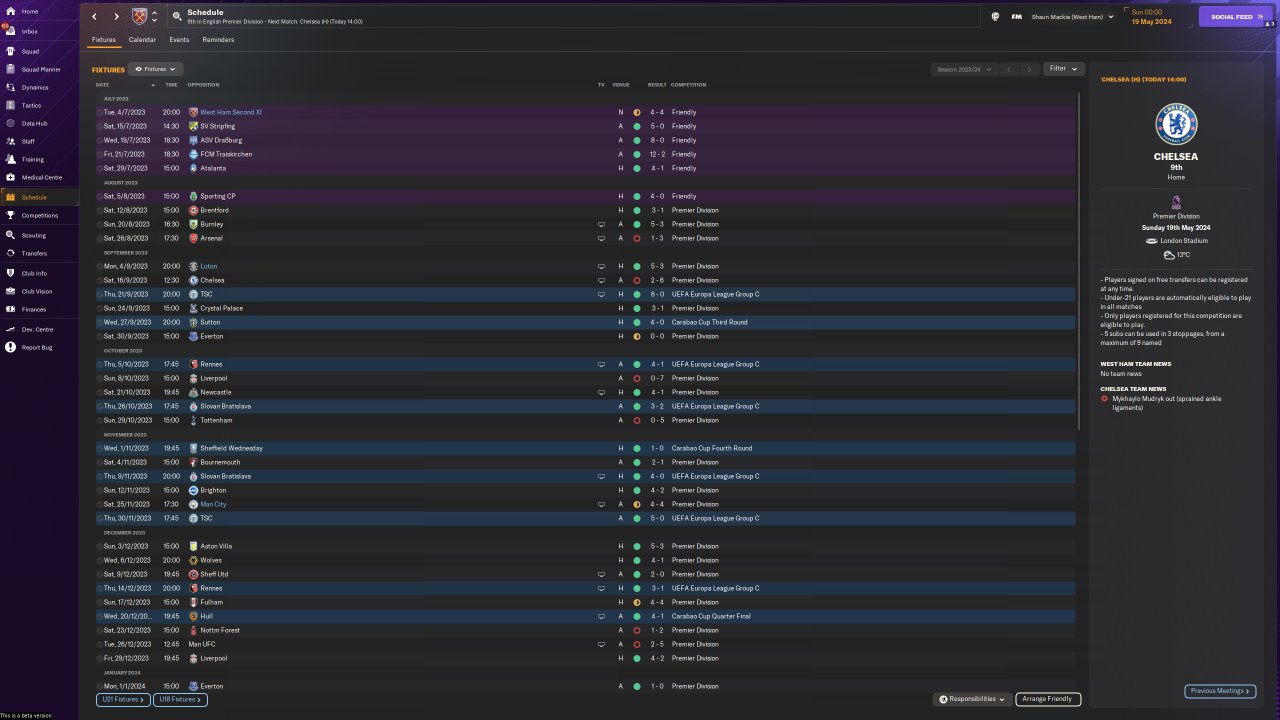This screenshot has width=1280, height=720.
Task: Switch to the Fixtures tab
Action: point(104,40)
